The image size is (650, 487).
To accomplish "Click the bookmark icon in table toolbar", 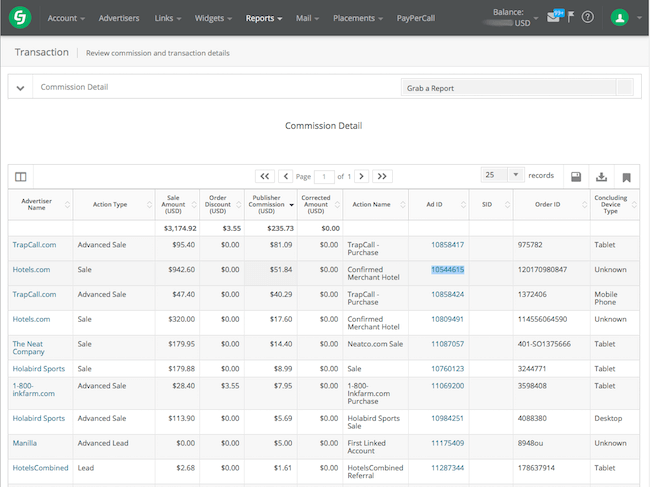I will tap(626, 176).
